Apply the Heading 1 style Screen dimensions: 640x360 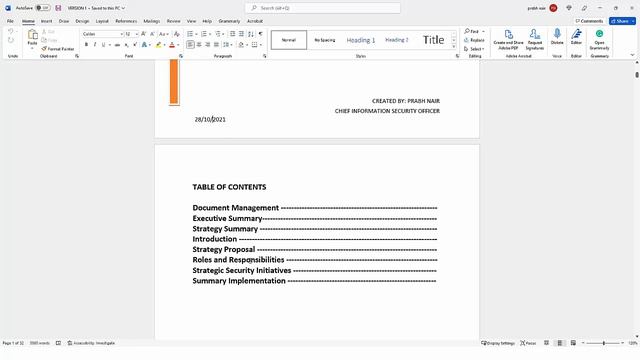[x=361, y=40]
